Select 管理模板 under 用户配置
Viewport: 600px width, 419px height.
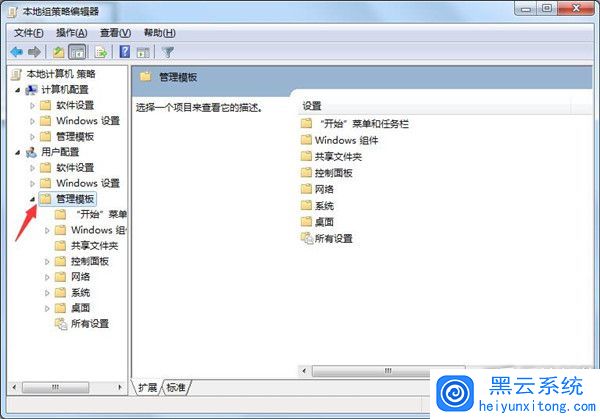click(75, 199)
